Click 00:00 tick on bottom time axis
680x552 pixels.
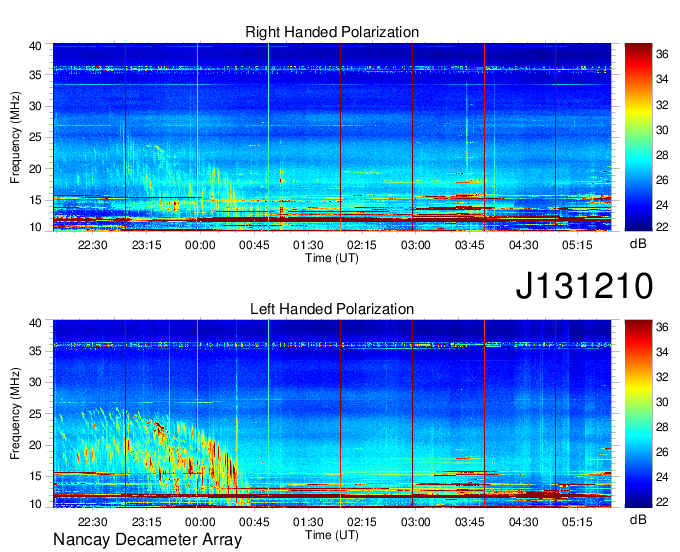point(200,522)
